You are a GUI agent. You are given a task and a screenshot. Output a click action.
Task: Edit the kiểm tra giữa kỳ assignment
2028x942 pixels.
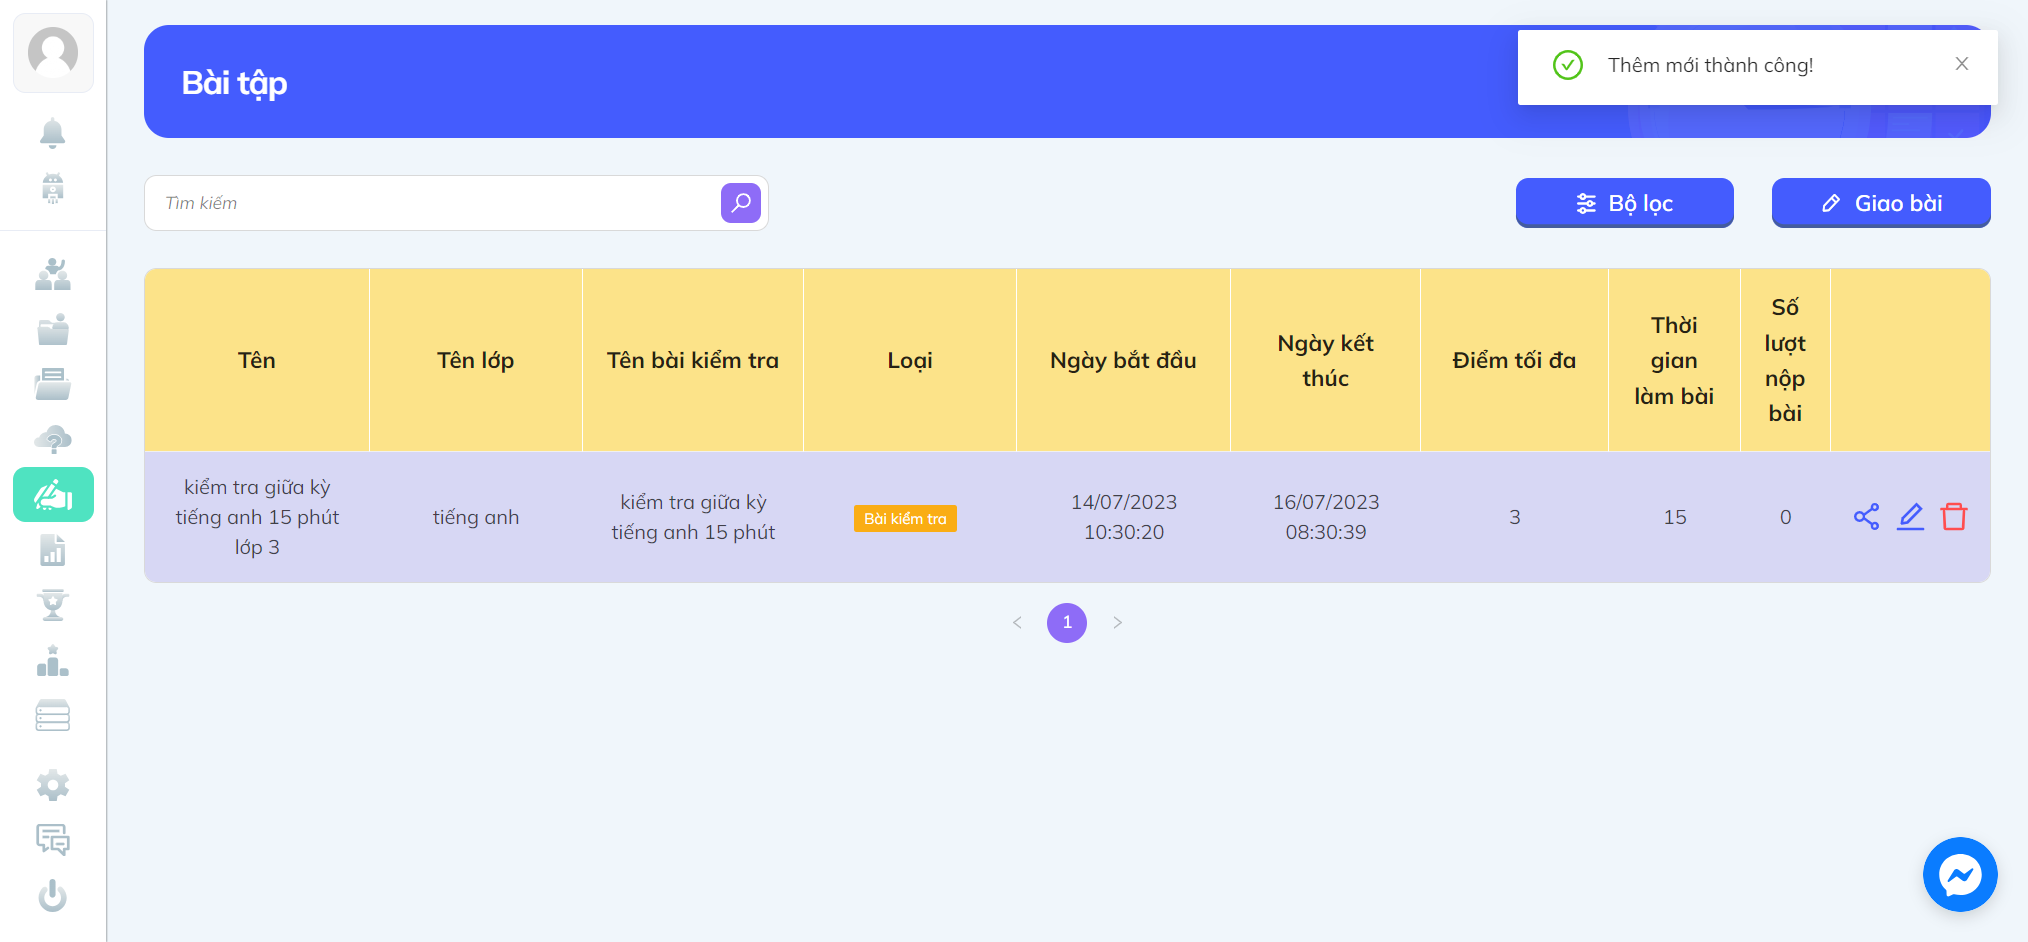(x=1910, y=517)
